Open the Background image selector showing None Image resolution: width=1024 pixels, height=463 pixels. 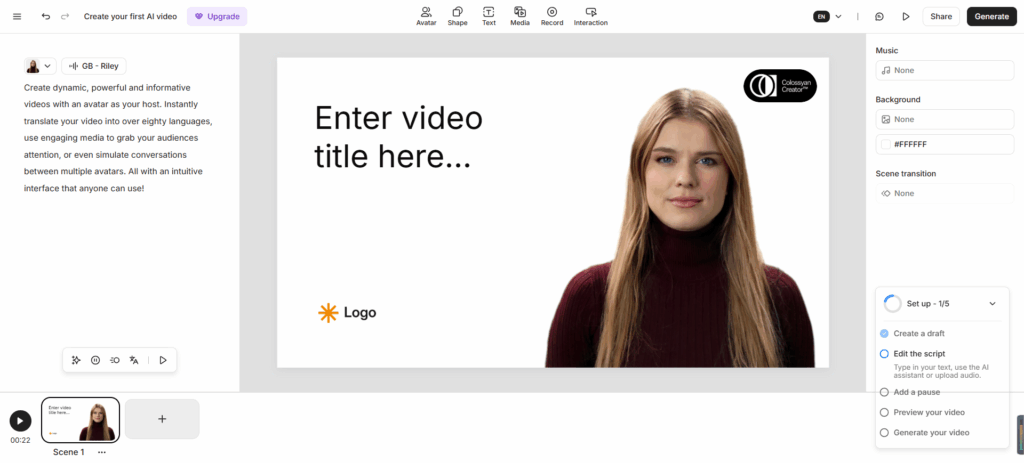pyautogui.click(x=944, y=120)
